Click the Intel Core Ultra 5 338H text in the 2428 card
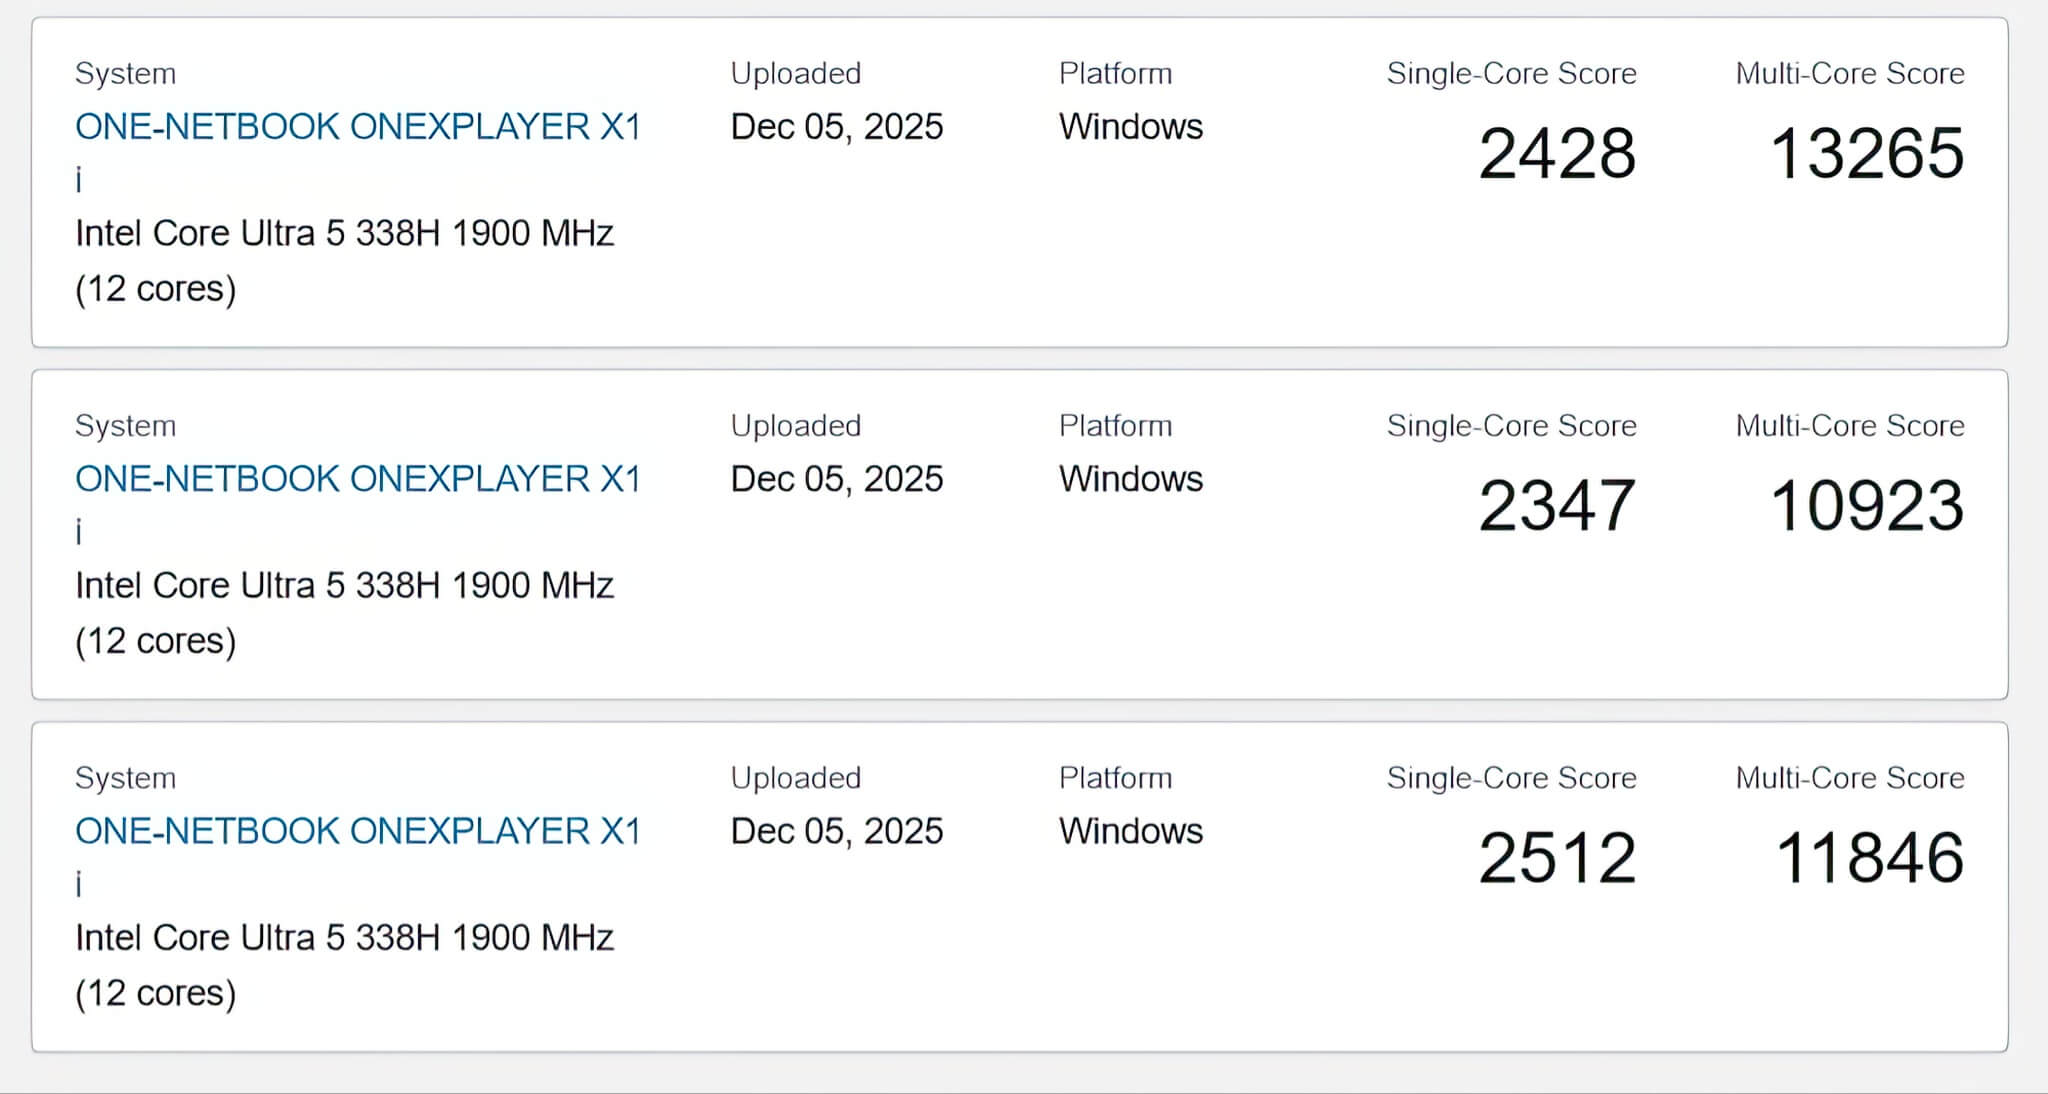The height and width of the screenshot is (1094, 2048). point(344,233)
